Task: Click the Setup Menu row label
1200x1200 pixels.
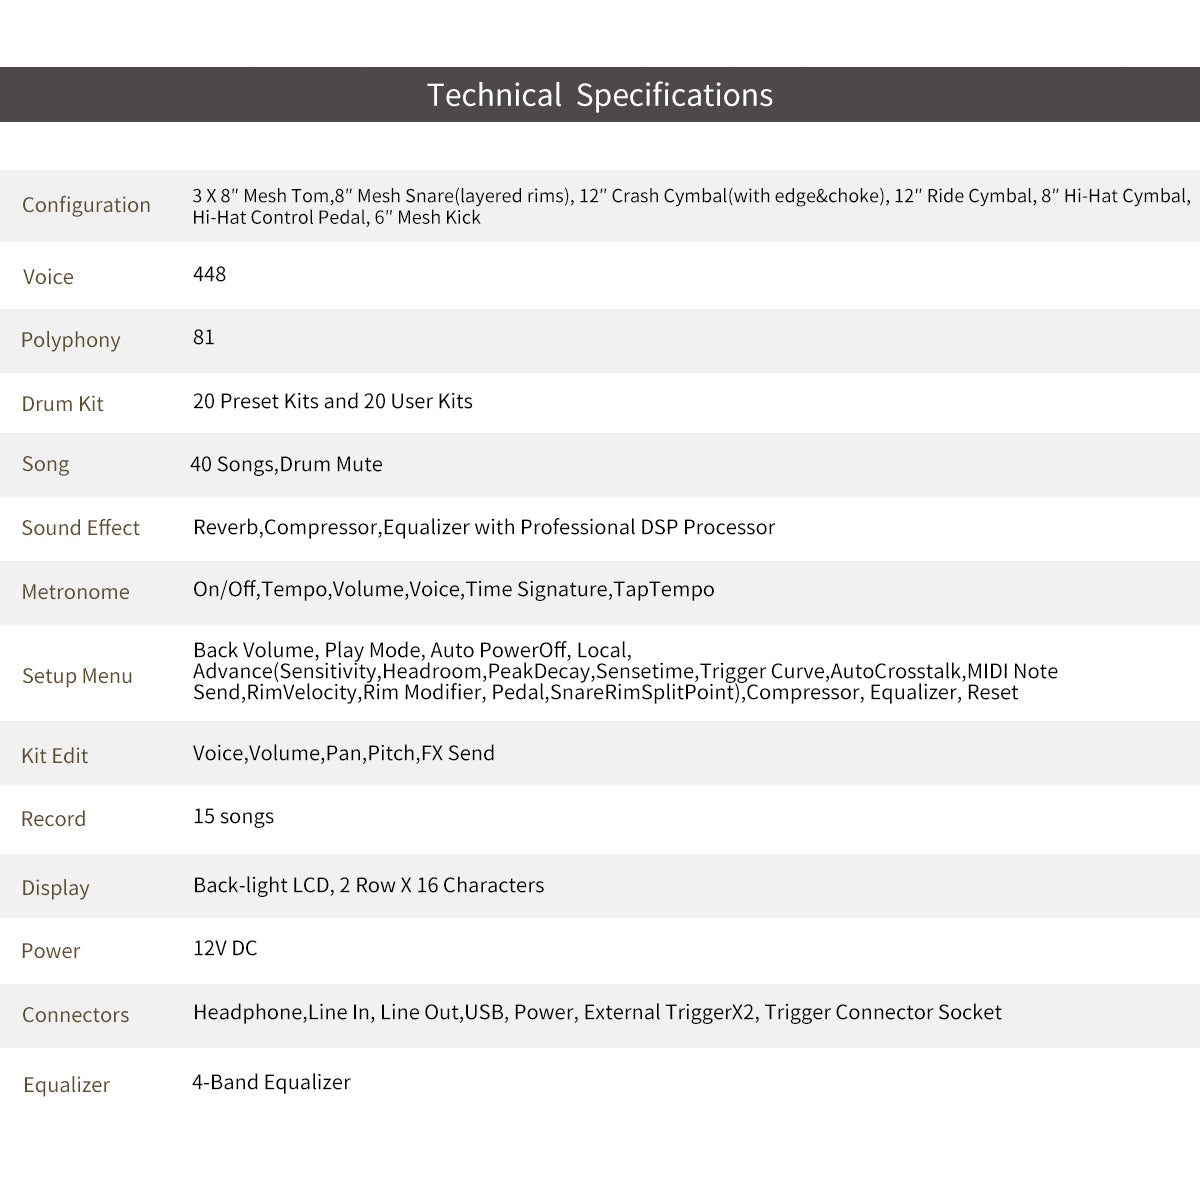Action: pyautogui.click(x=77, y=676)
